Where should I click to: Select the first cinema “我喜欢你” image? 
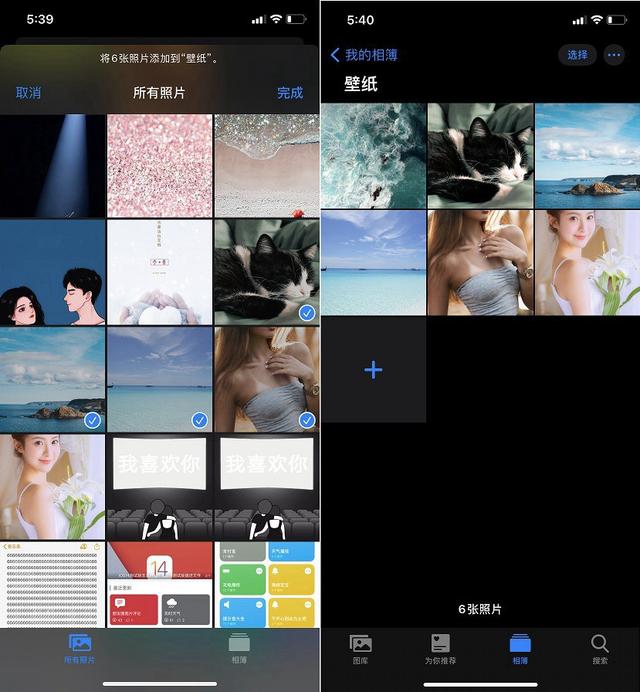coord(160,487)
